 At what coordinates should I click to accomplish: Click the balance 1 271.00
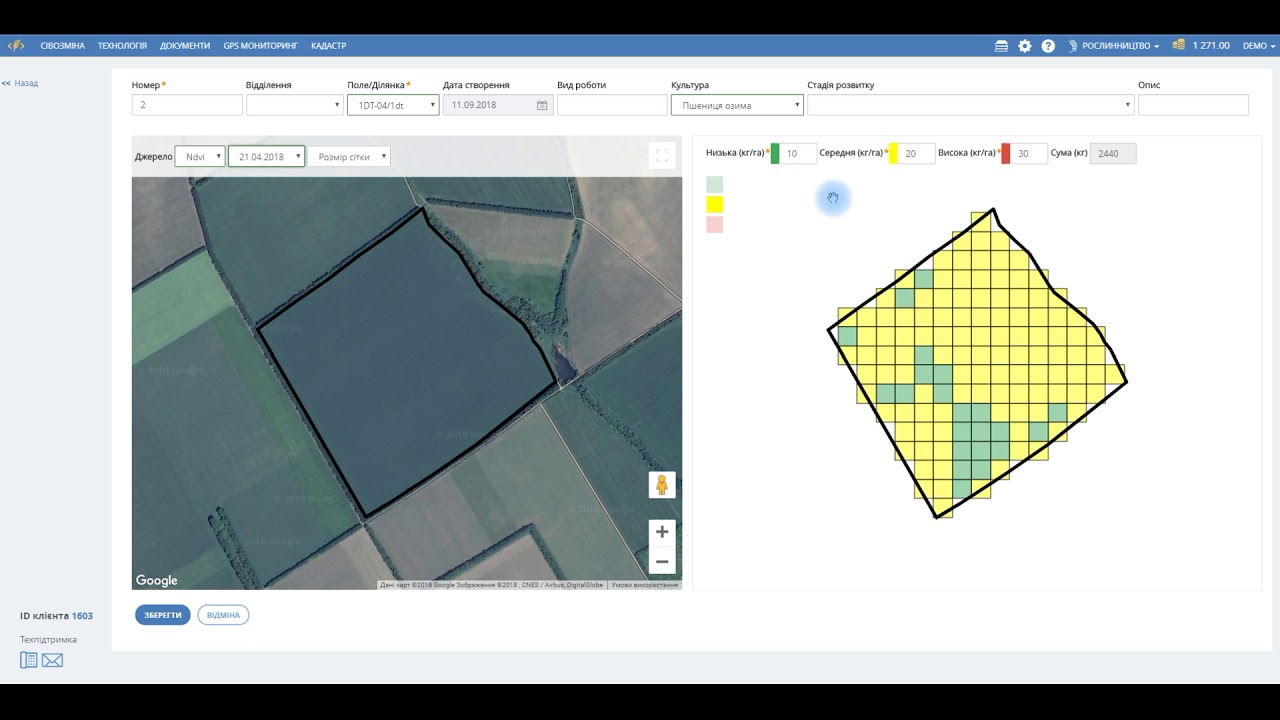pos(1211,46)
